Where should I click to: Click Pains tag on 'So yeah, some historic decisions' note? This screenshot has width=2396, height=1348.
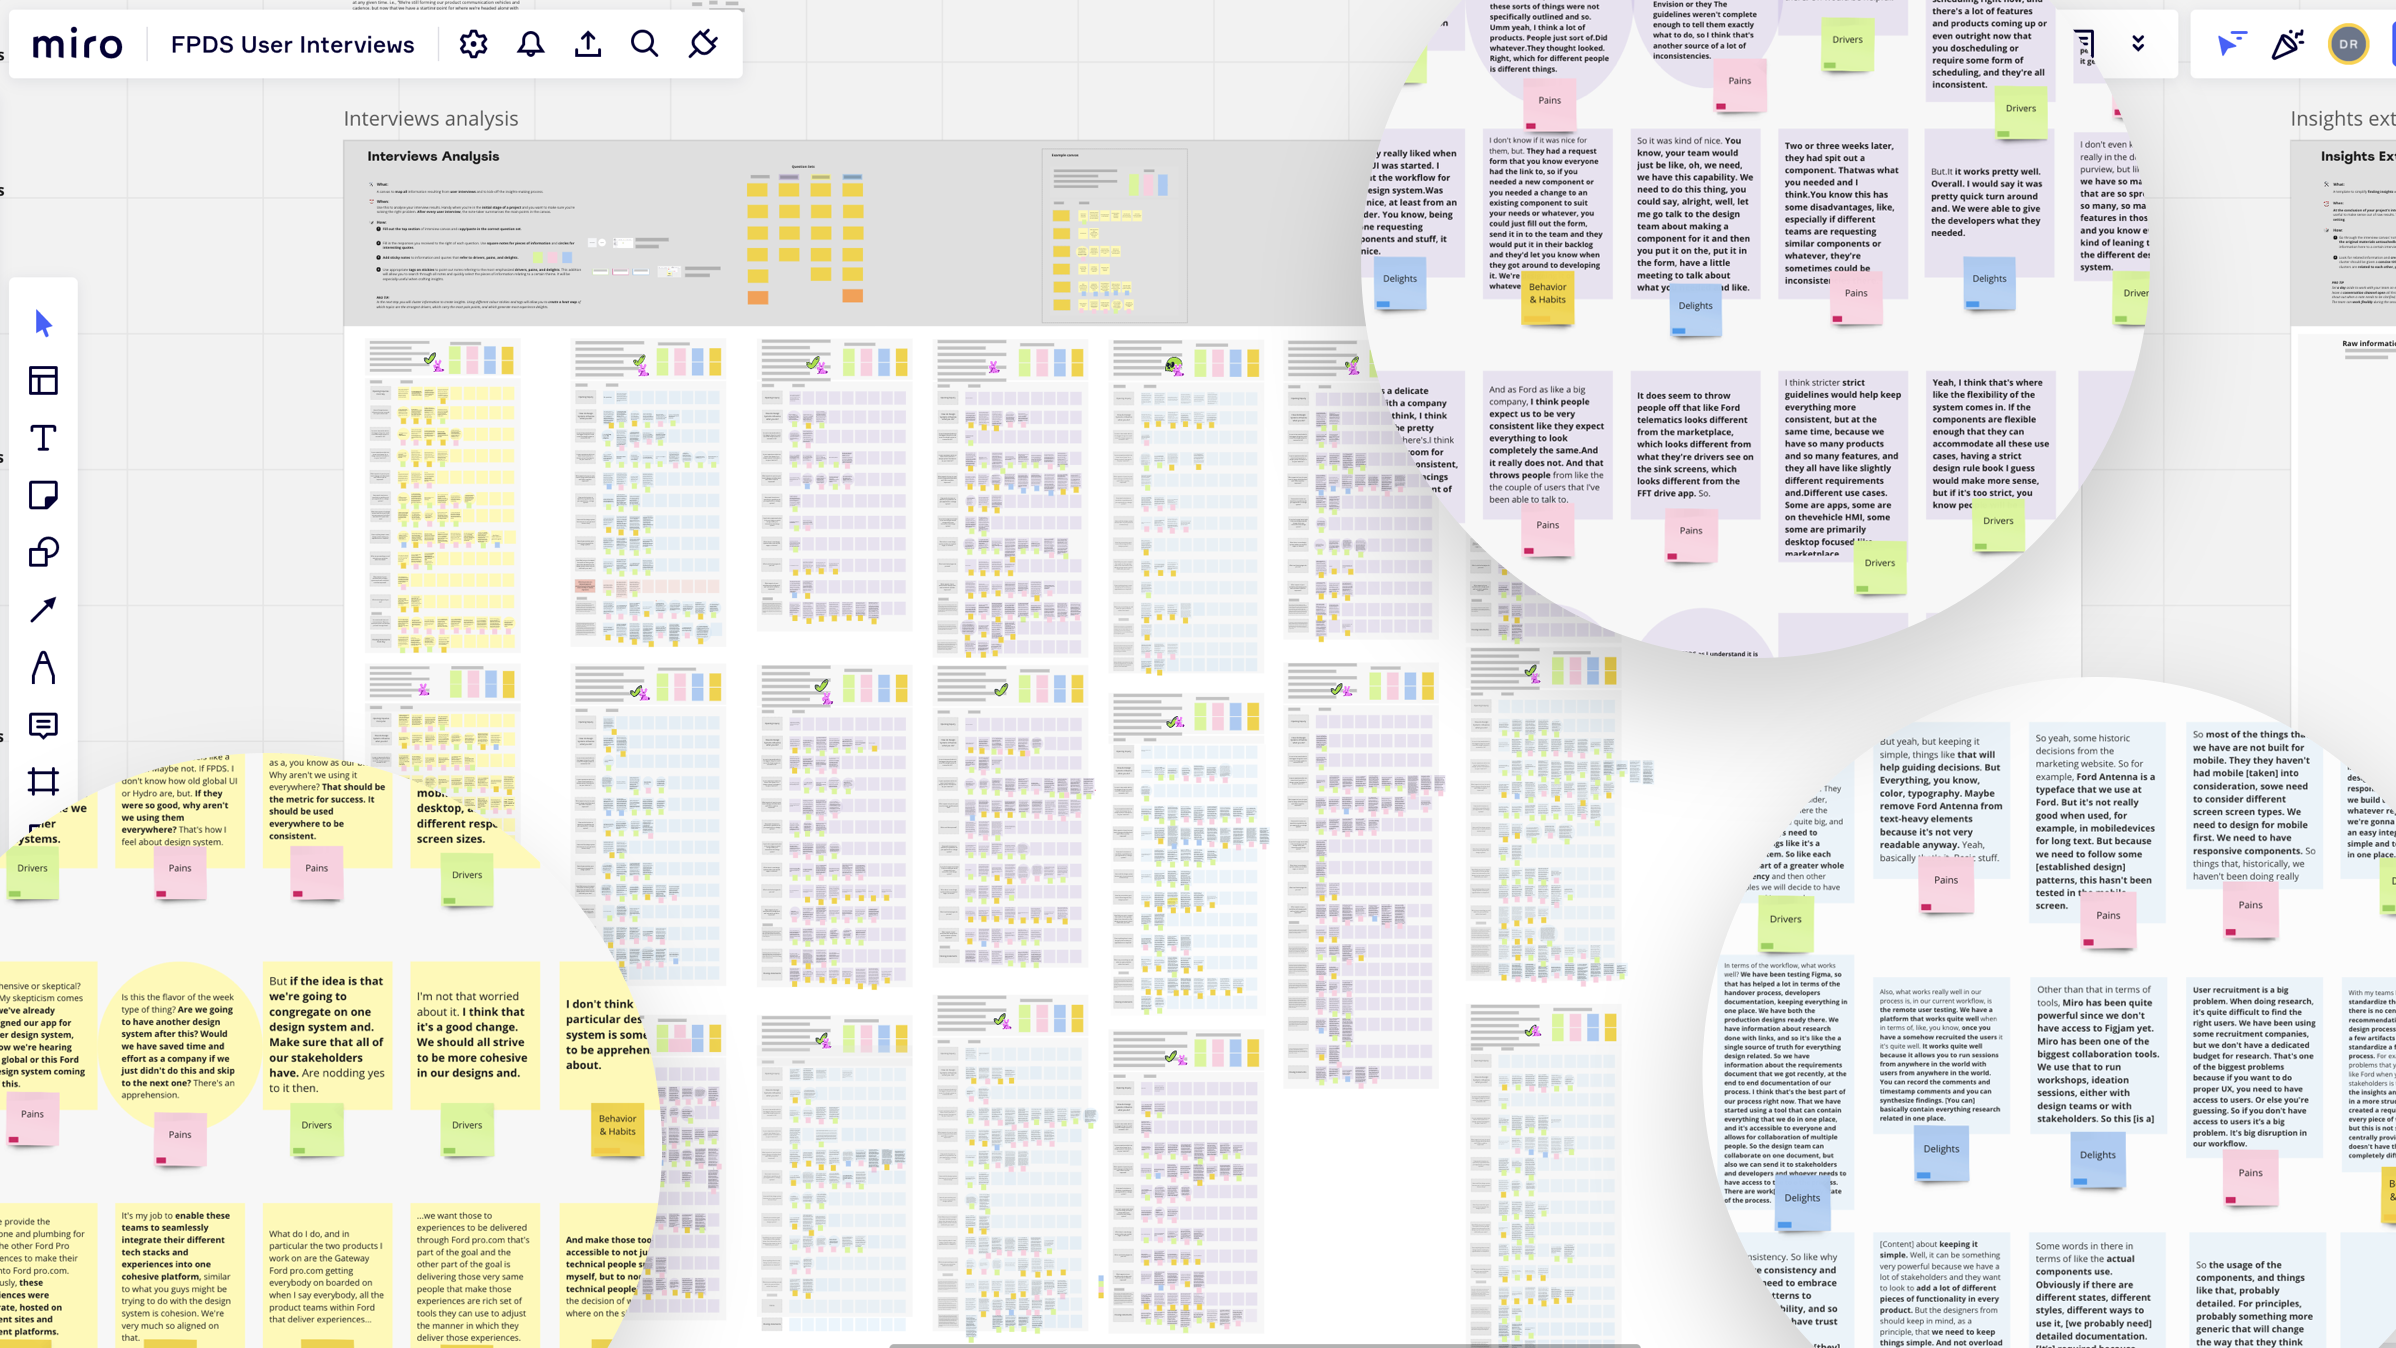tap(2108, 920)
